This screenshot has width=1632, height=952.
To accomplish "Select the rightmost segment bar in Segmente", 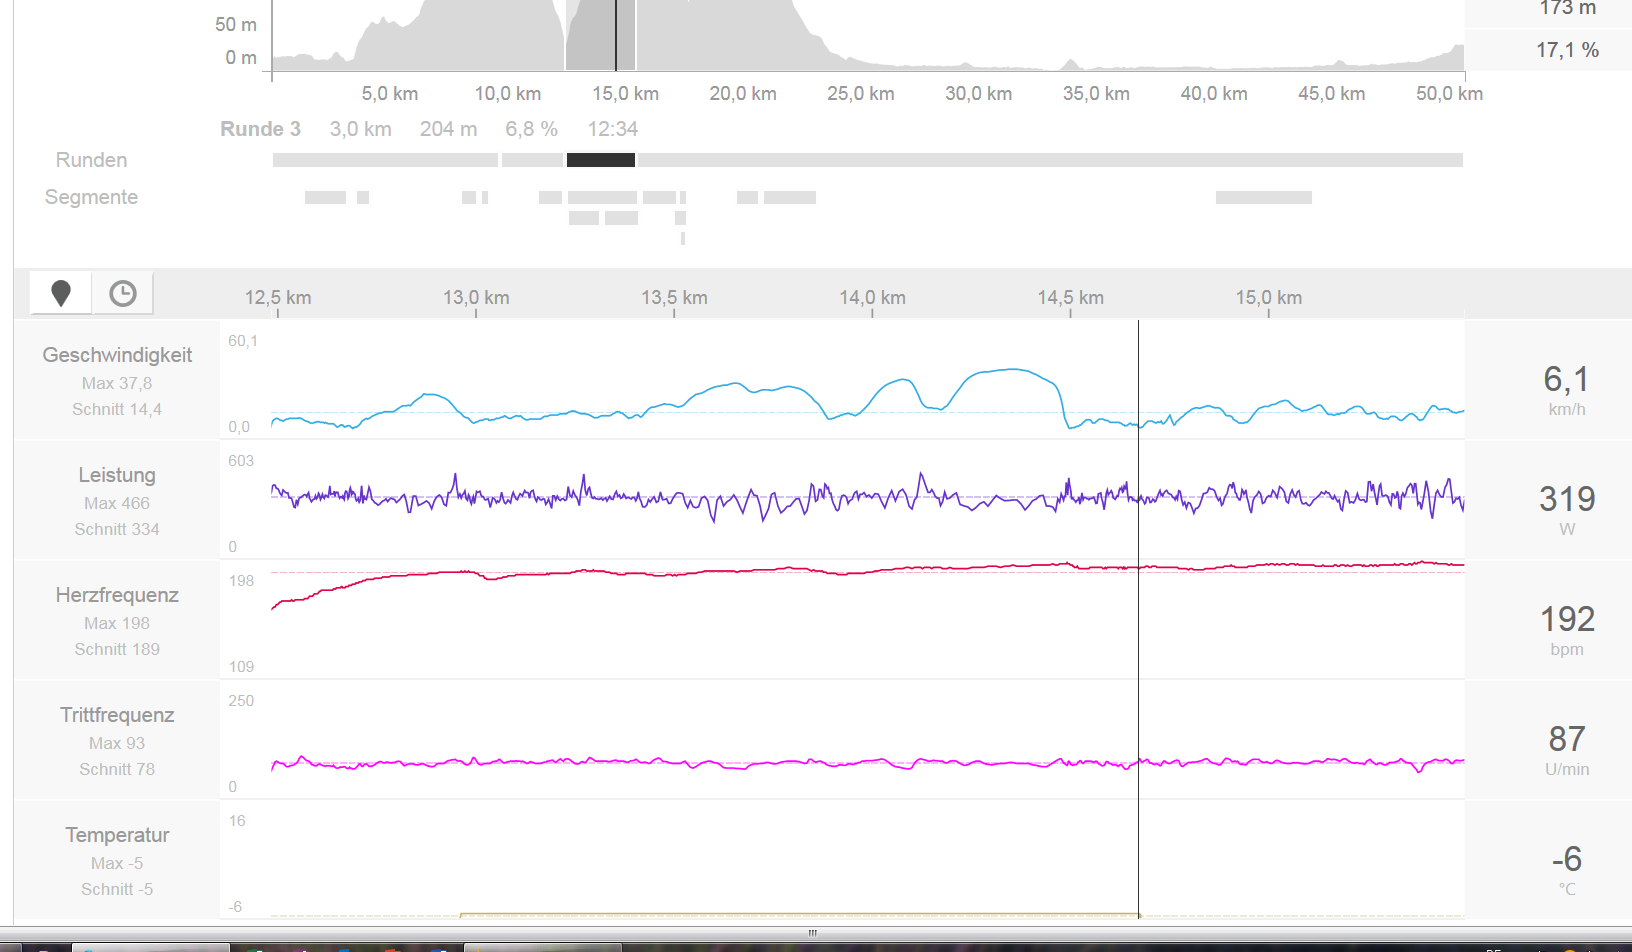I will pyautogui.click(x=1263, y=198).
